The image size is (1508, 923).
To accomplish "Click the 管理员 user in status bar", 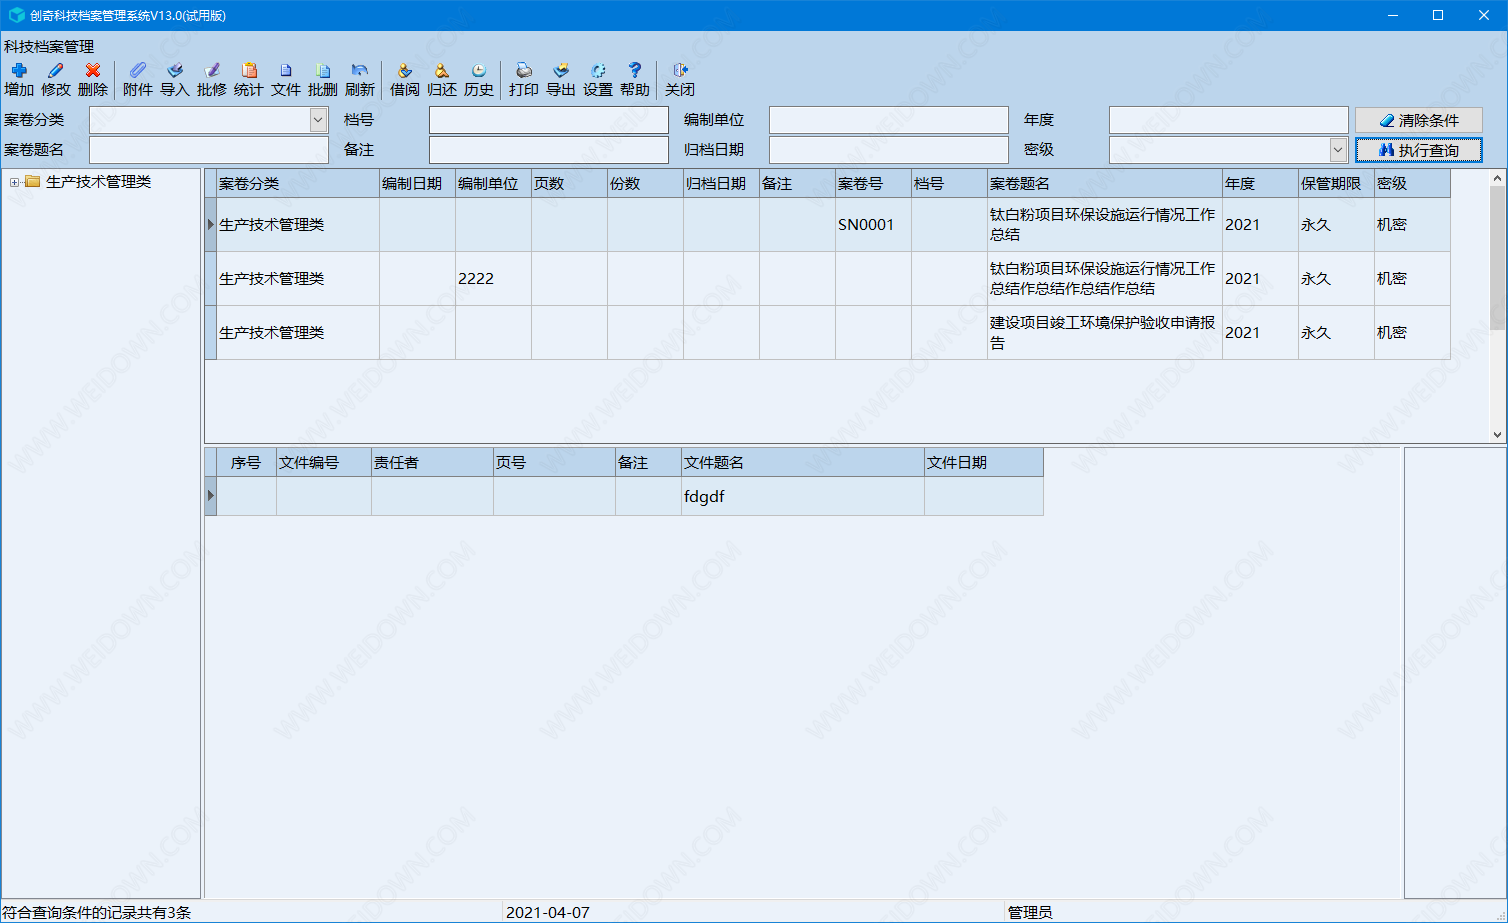I will [x=1030, y=913].
